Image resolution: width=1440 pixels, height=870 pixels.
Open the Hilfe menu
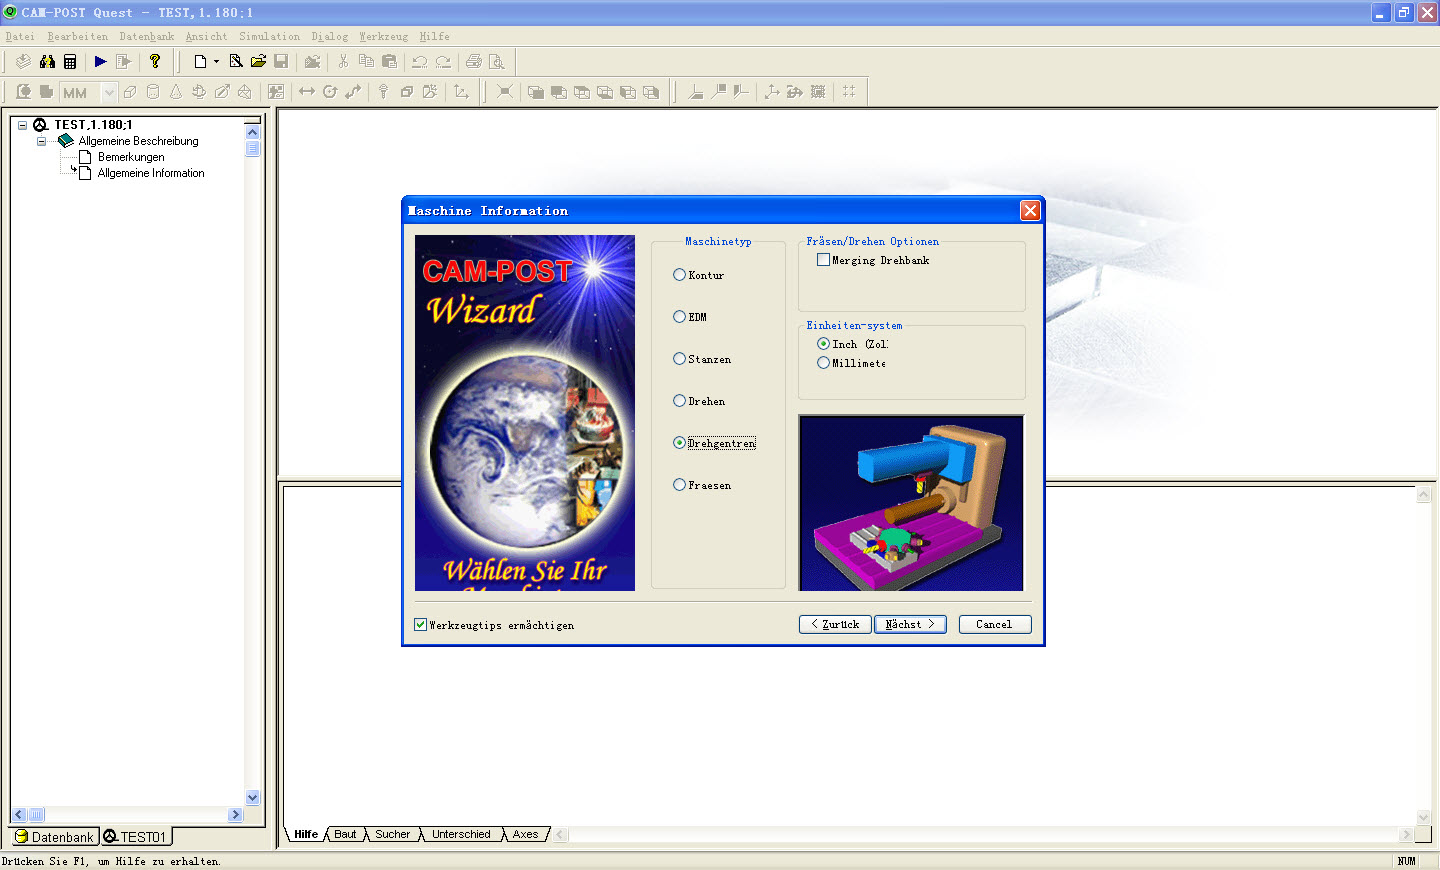click(x=434, y=36)
